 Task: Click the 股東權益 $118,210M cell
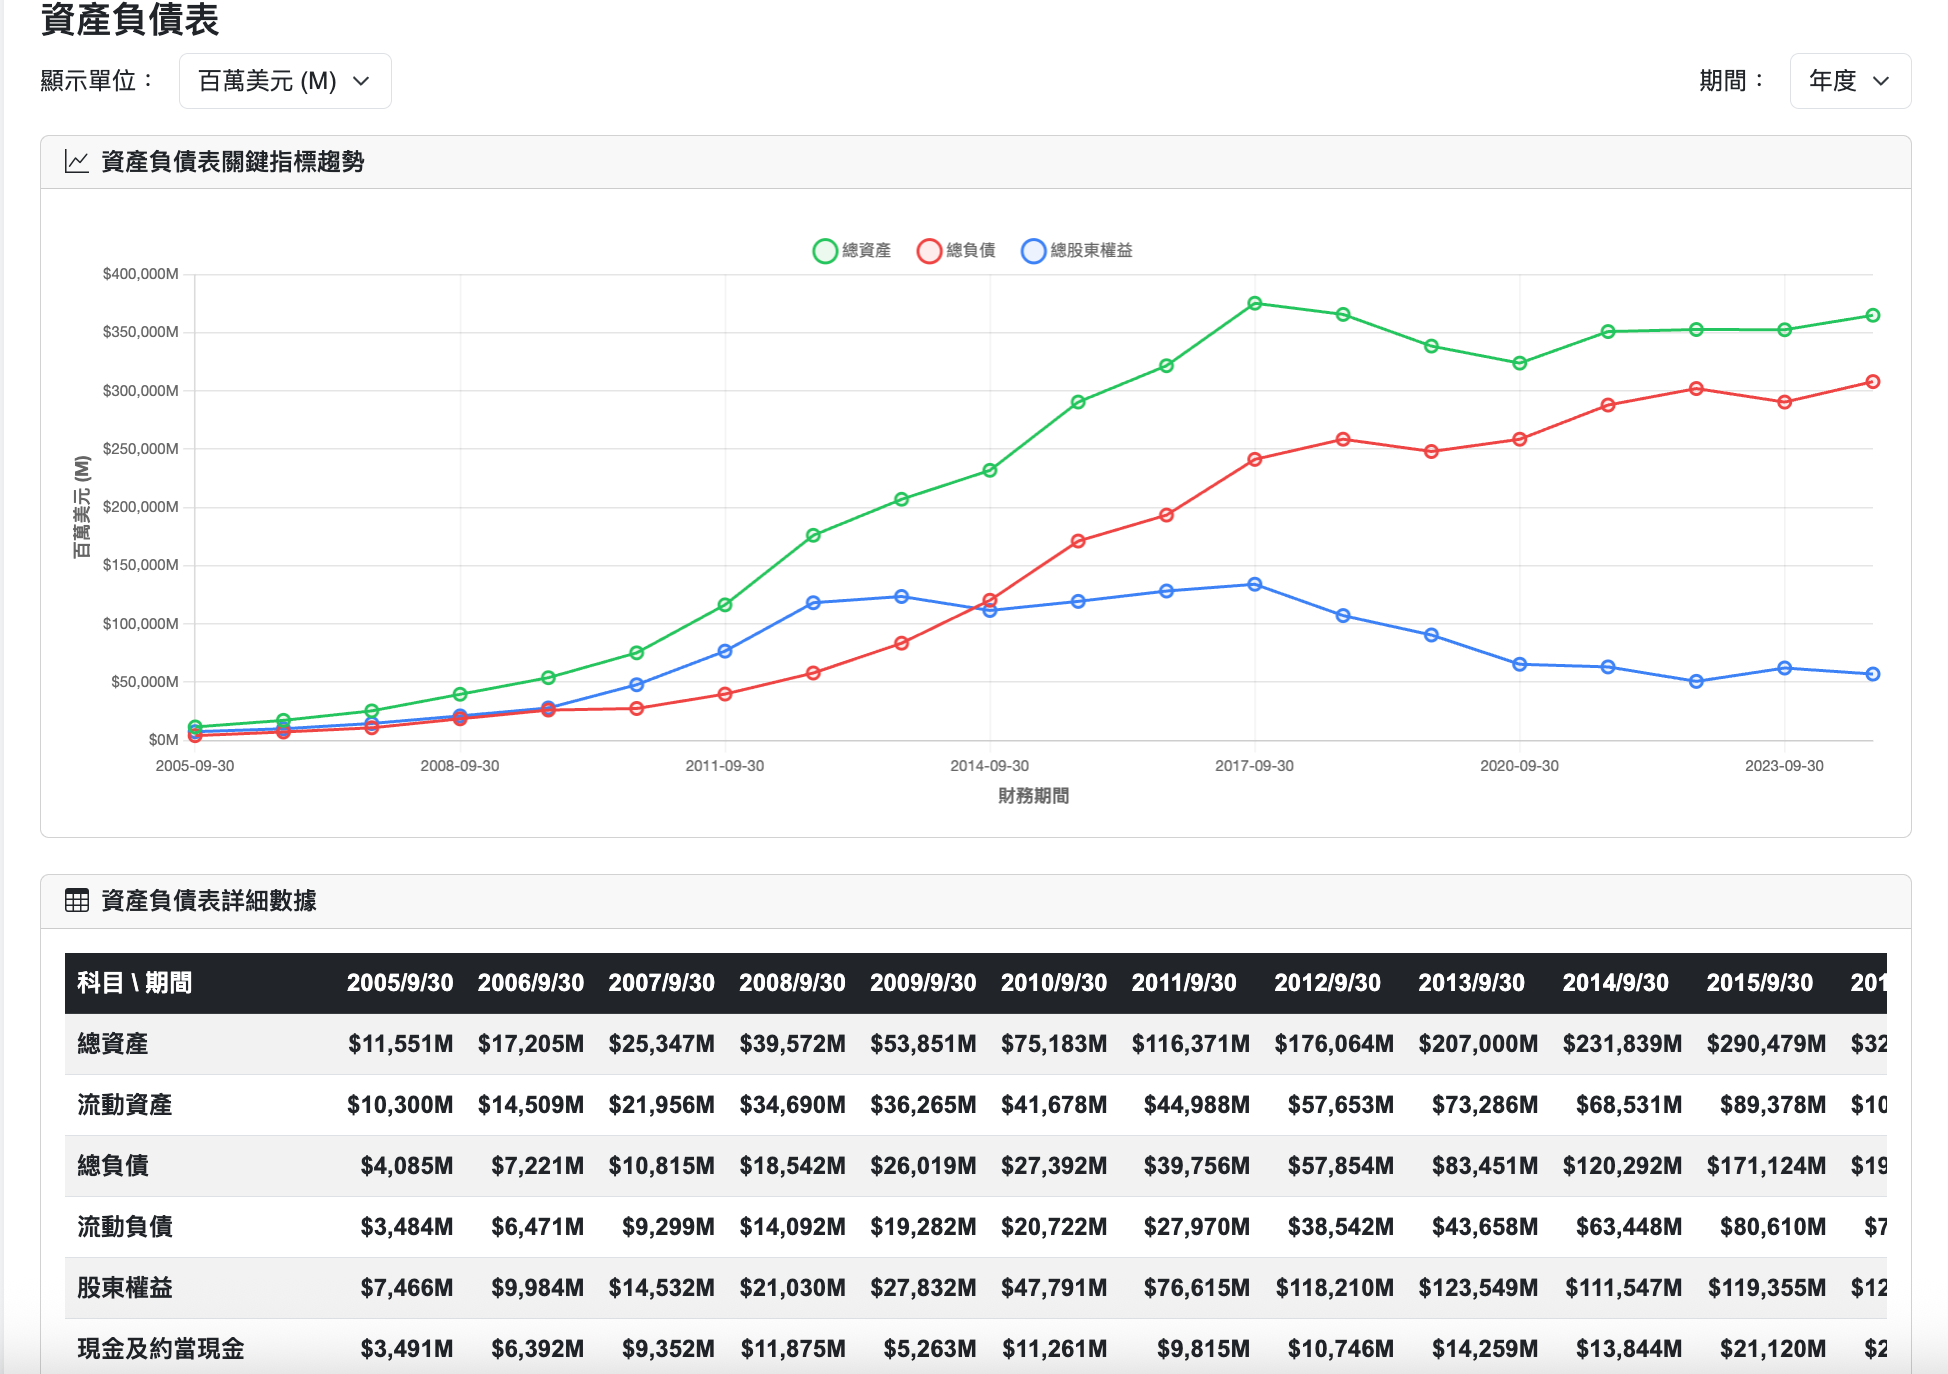tap(1334, 1288)
